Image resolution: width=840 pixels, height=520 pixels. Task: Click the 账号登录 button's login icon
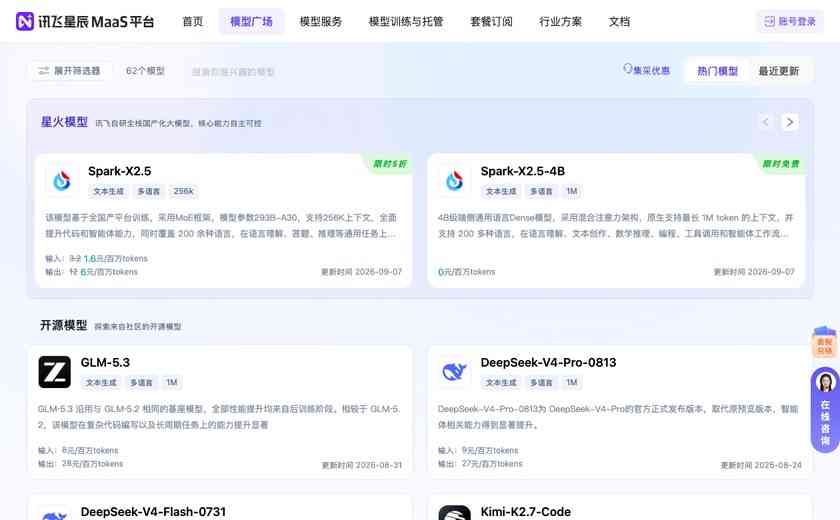coord(769,21)
